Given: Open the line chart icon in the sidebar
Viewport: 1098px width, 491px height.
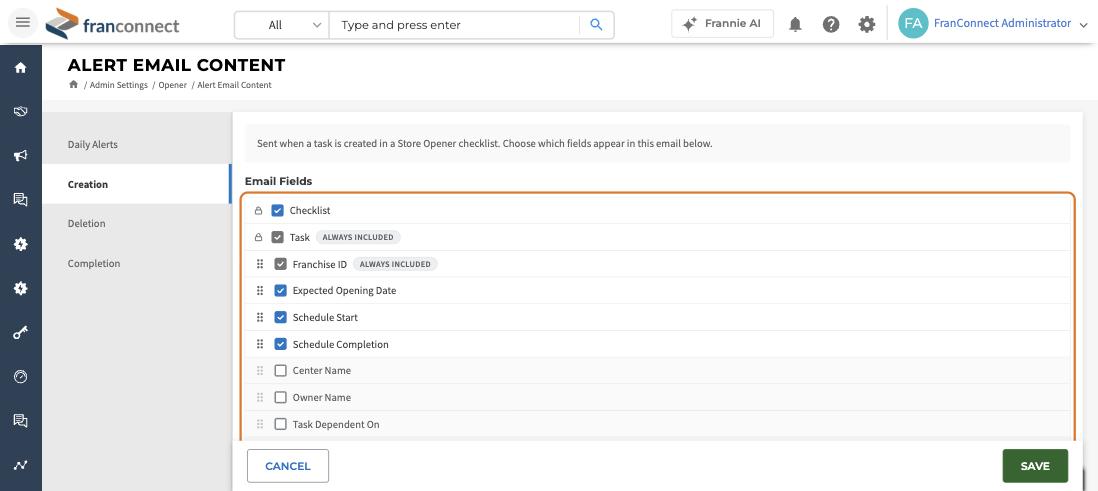Looking at the screenshot, I should [20, 465].
